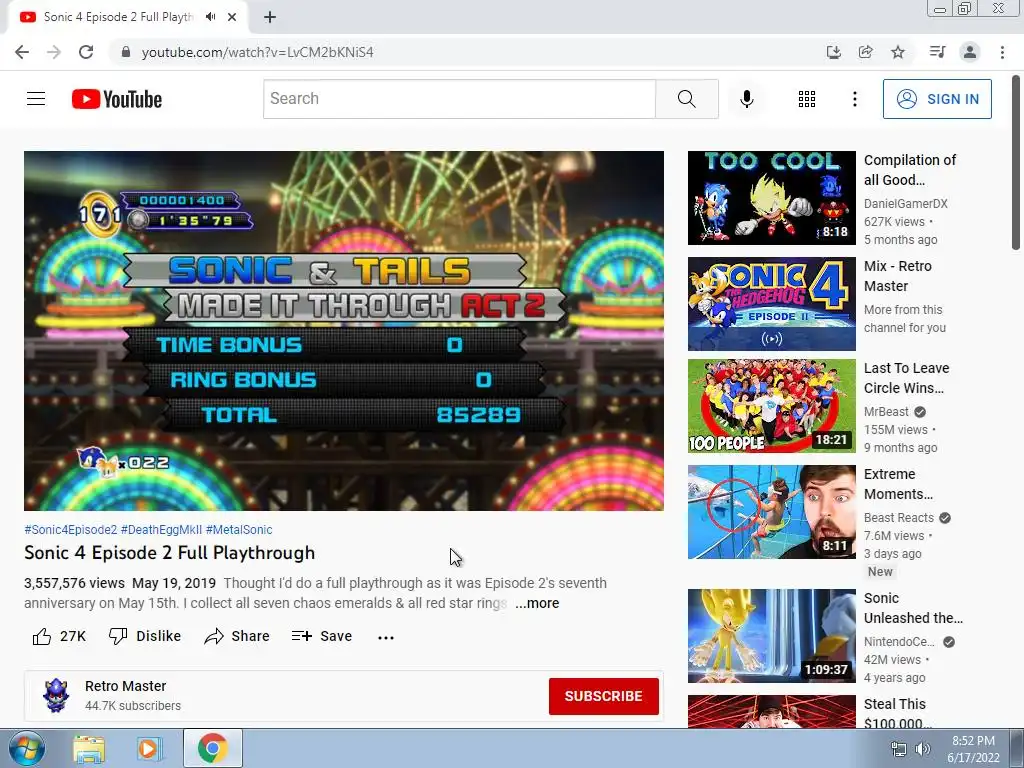This screenshot has height=768, width=1024.
Task: Open a new browser tab
Action: [x=270, y=17]
